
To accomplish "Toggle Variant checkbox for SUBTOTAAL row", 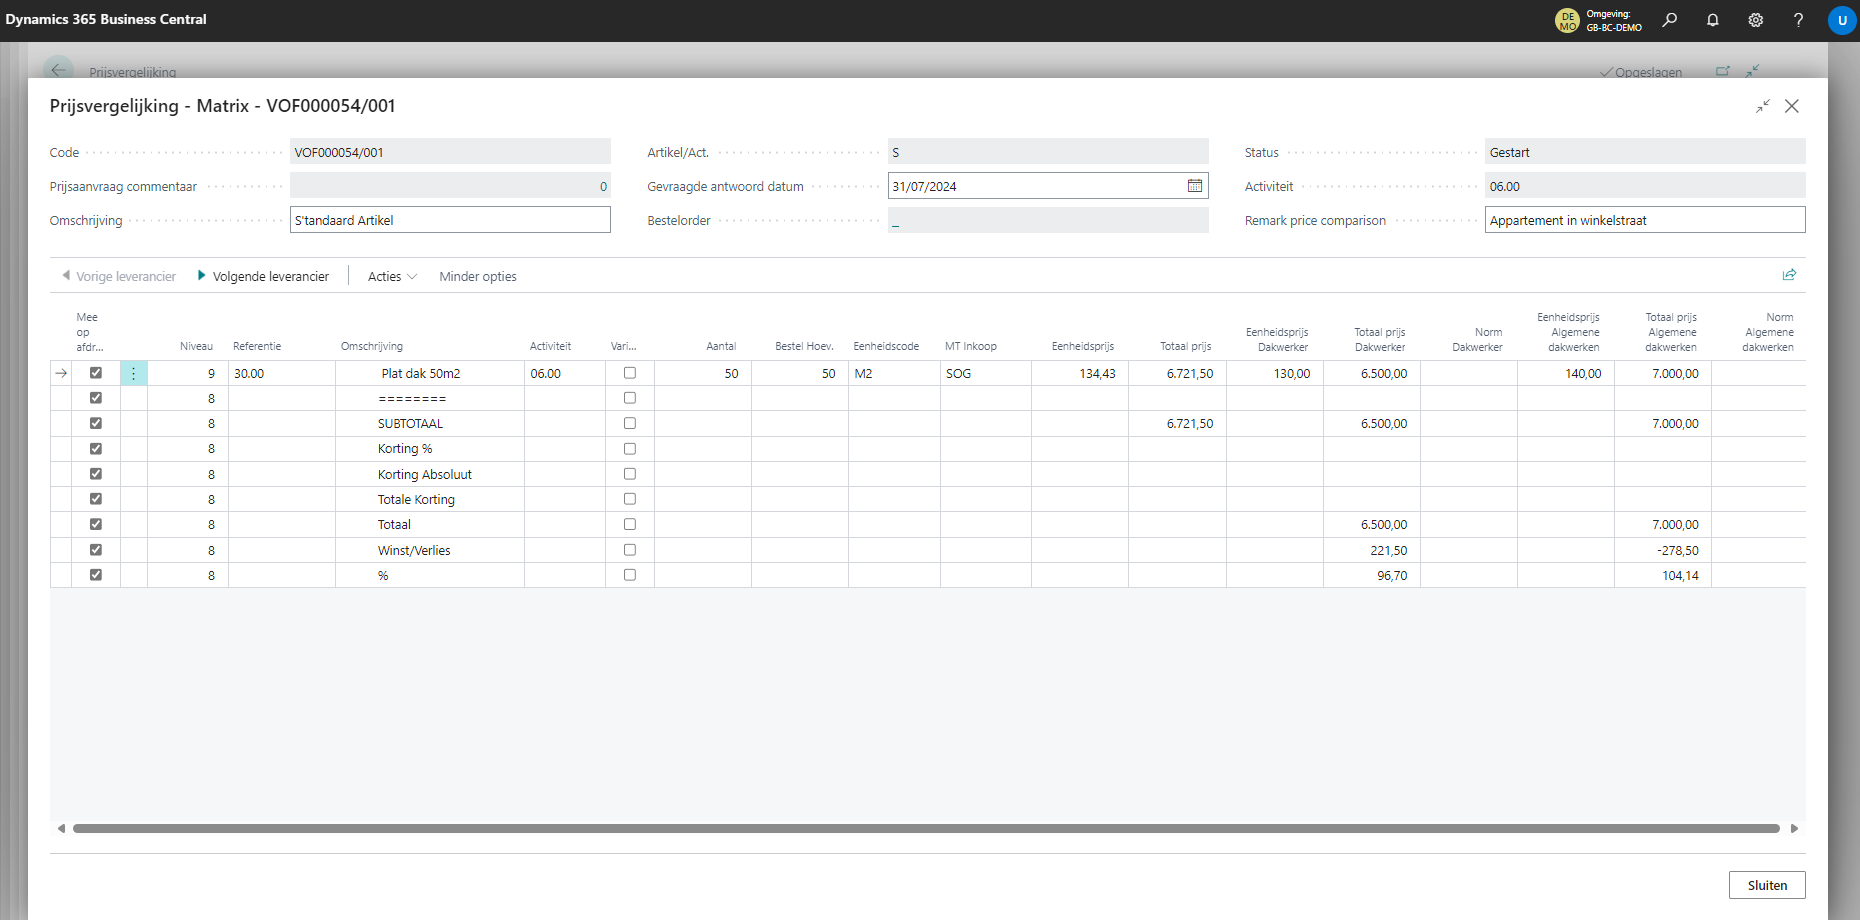I will (630, 423).
